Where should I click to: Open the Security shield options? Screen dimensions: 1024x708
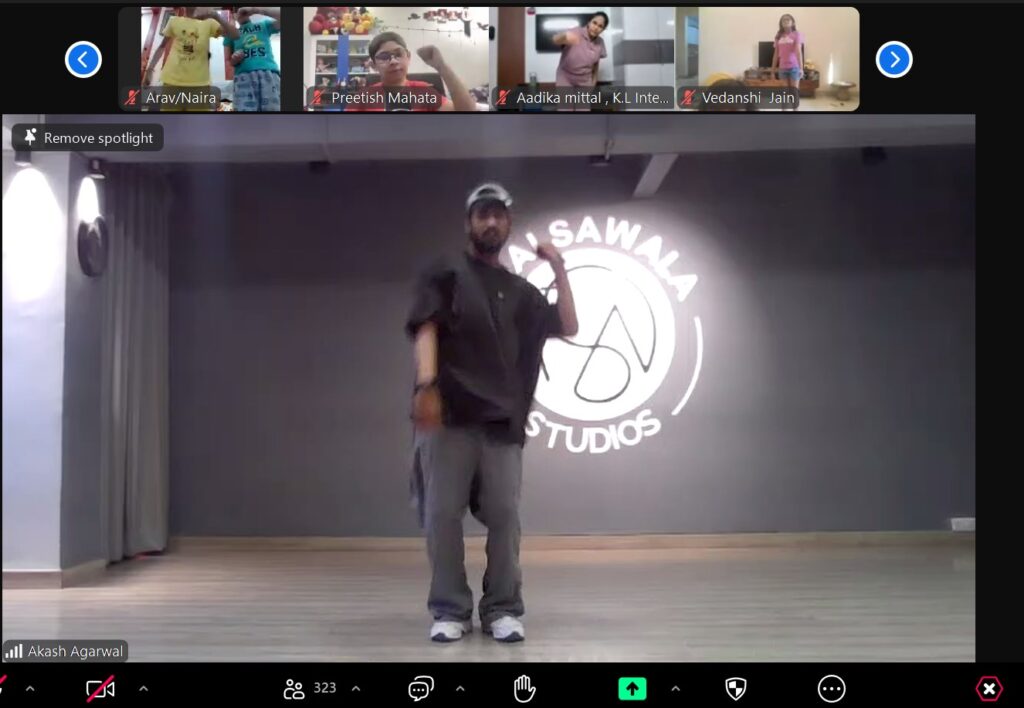pos(735,688)
